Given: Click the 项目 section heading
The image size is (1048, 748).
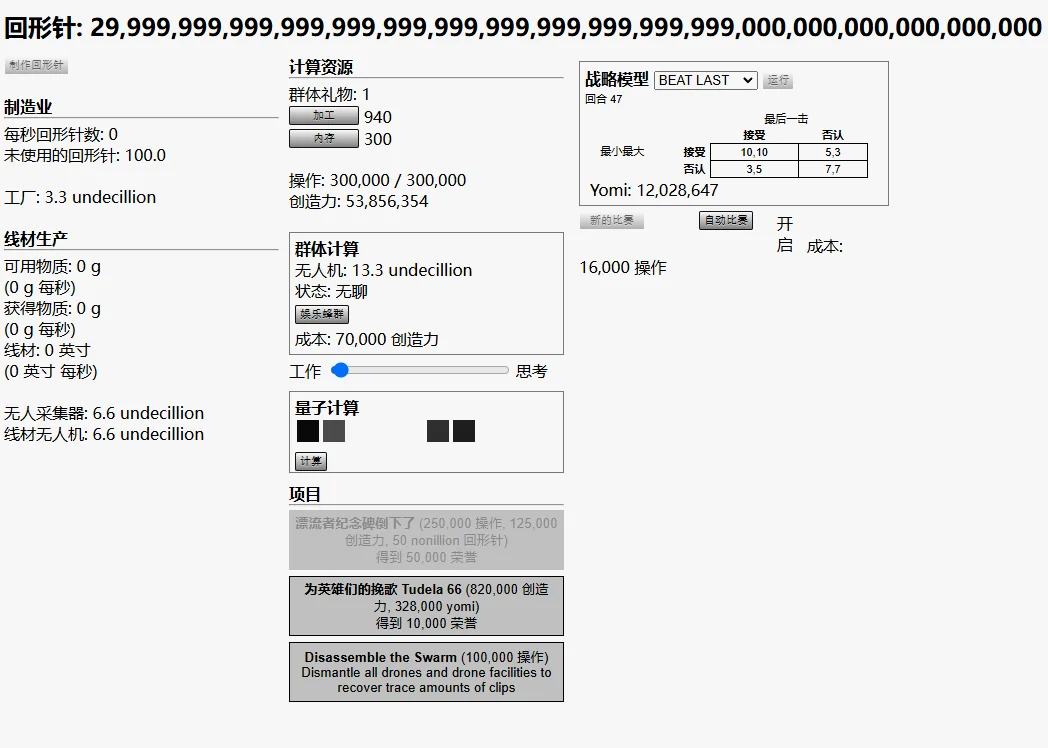Looking at the screenshot, I should (305, 494).
